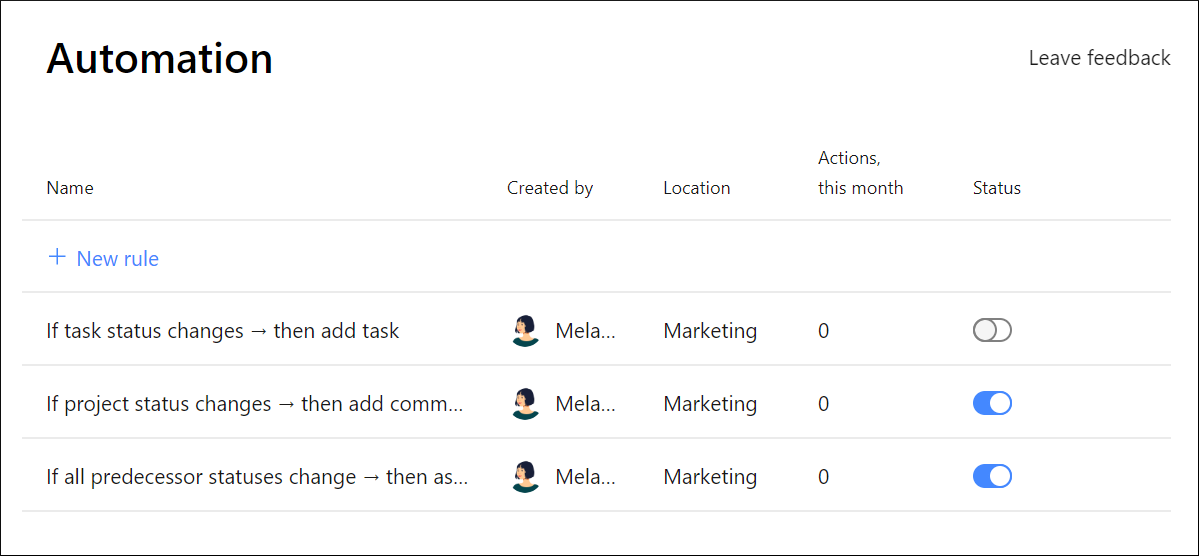The height and width of the screenshot is (556, 1199).
Task: Open rule 'If task status changes → then add task'
Action: pos(222,331)
